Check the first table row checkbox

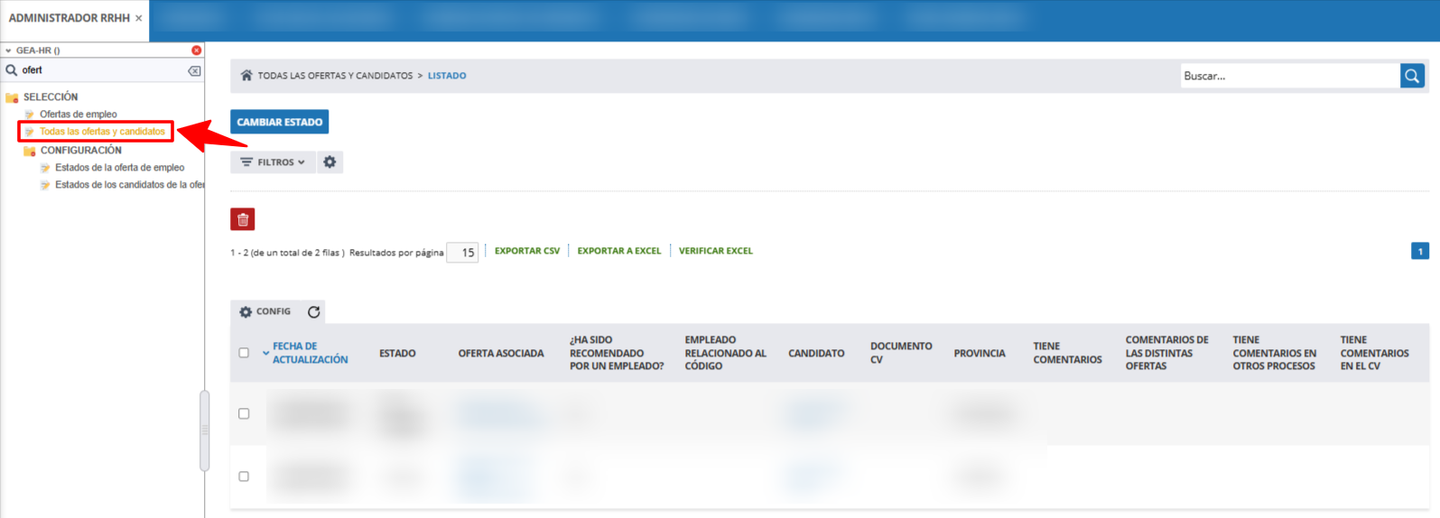[244, 414]
